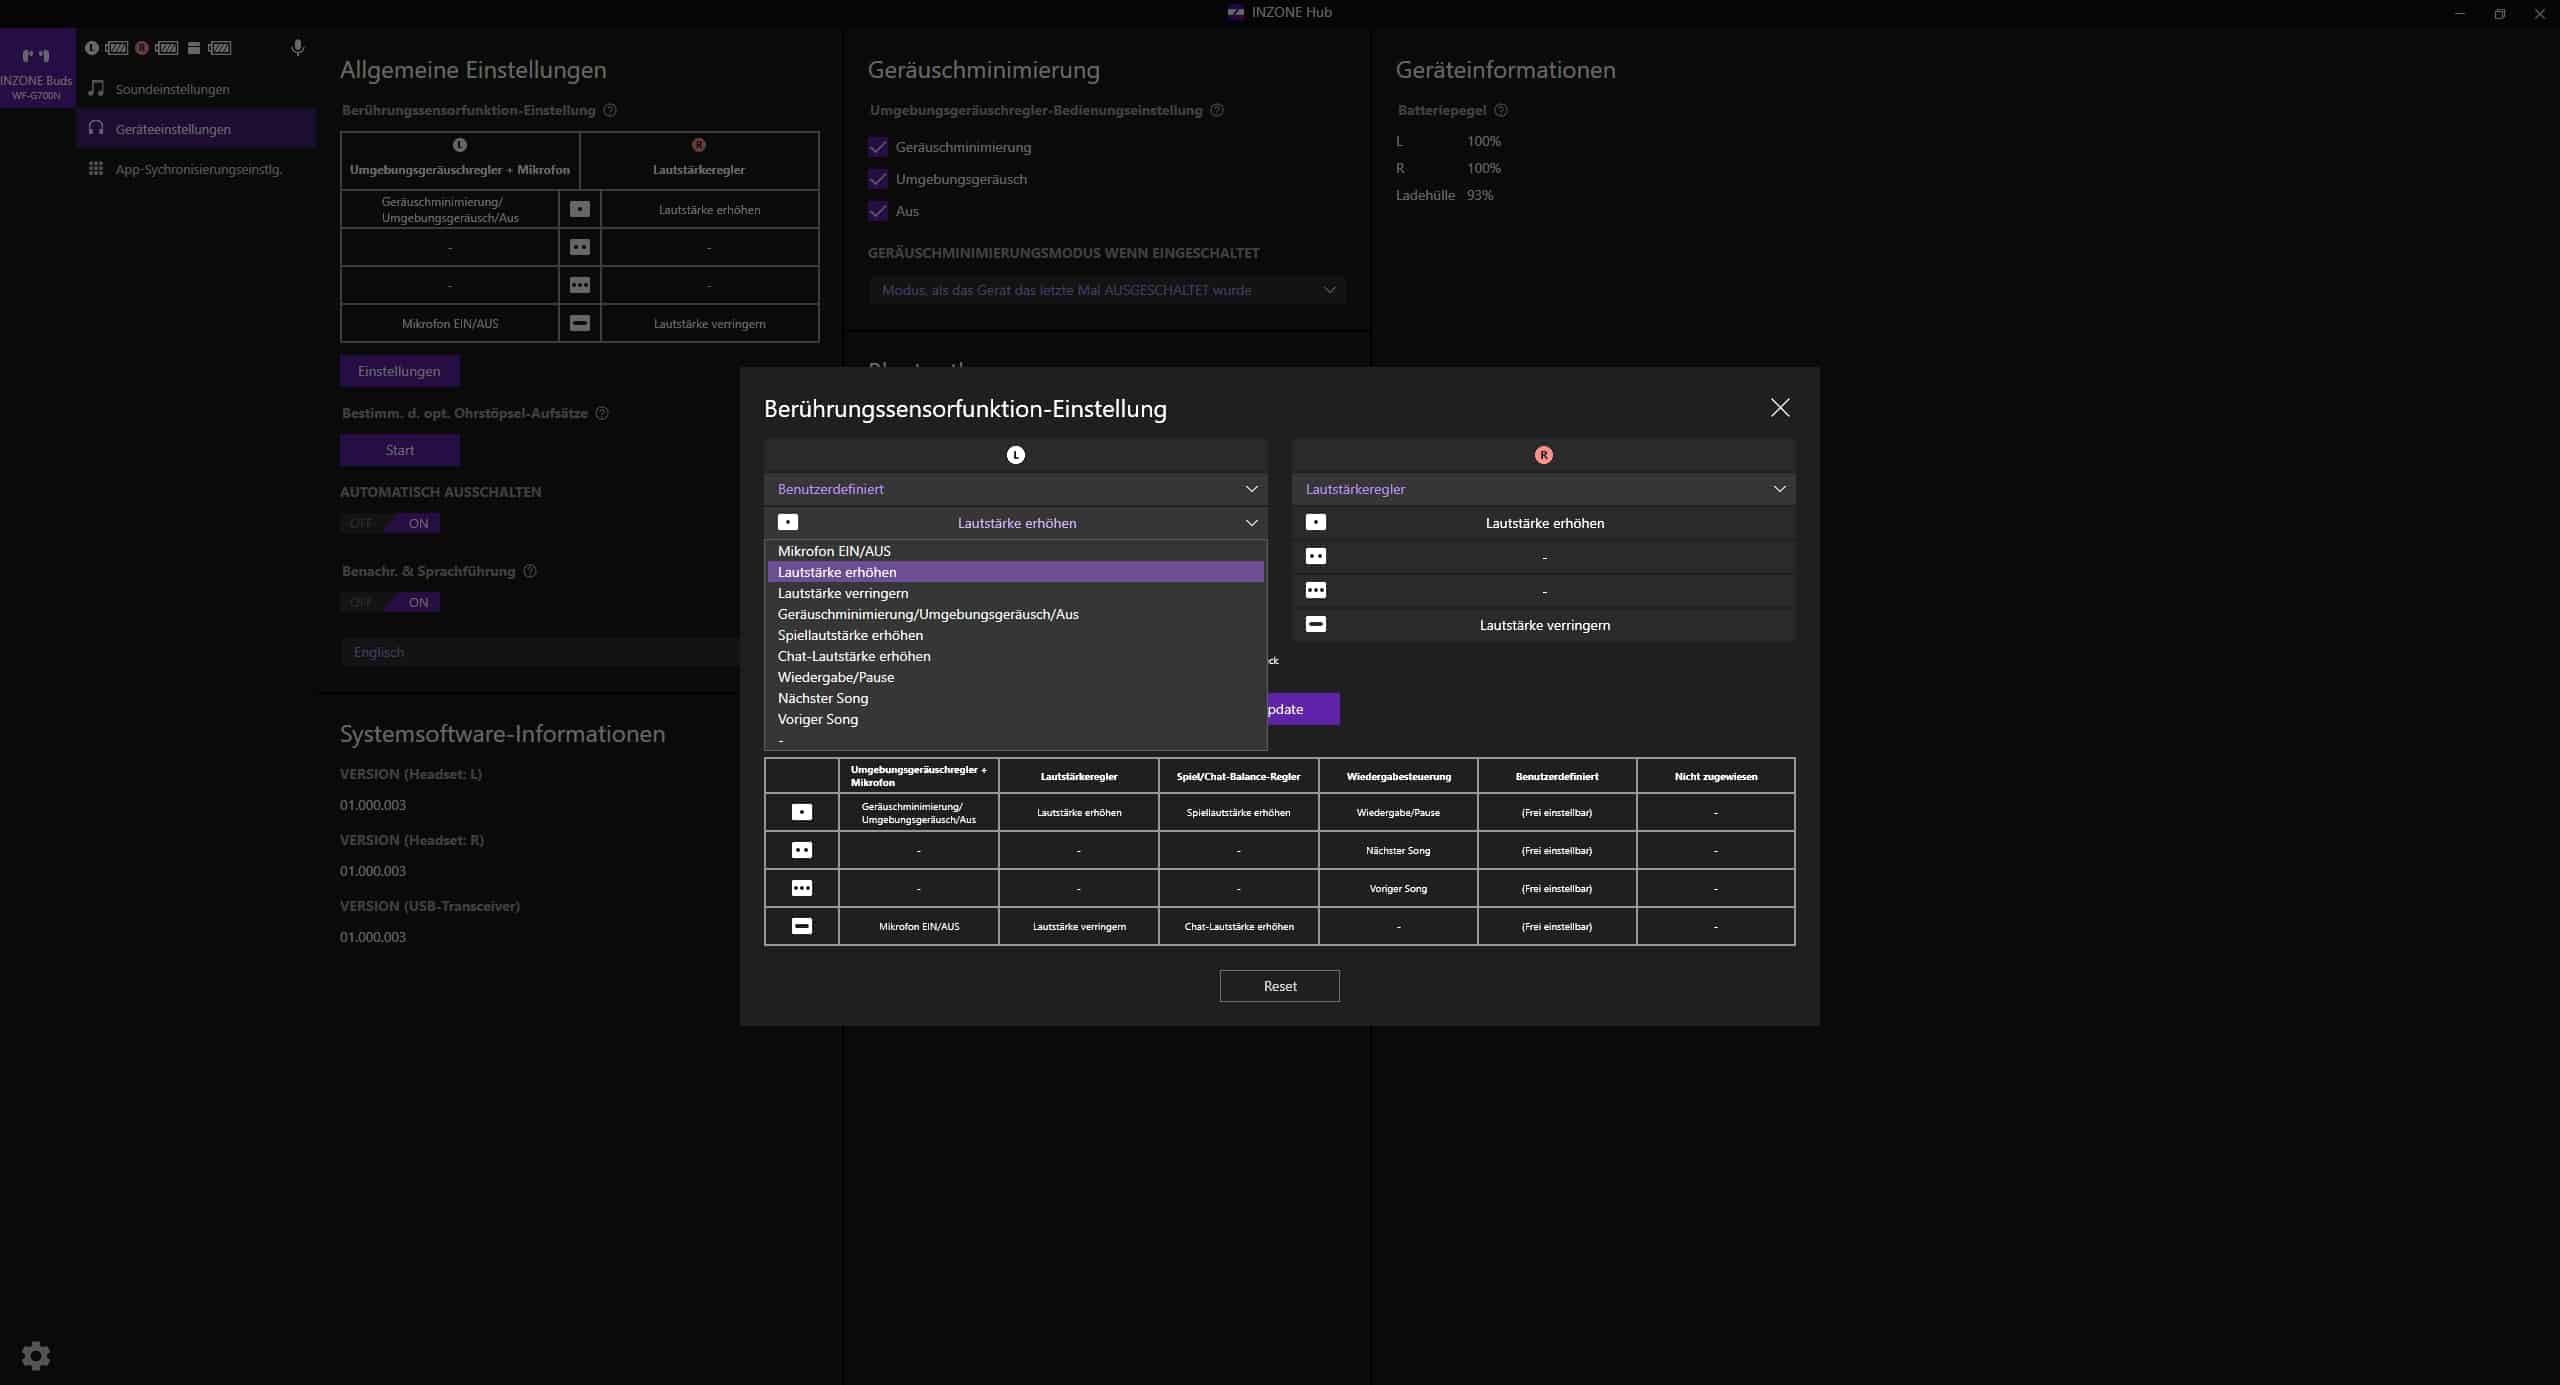Click help icon beside Batteriepegel
Viewport: 2560px width, 1385px height.
[1500, 110]
